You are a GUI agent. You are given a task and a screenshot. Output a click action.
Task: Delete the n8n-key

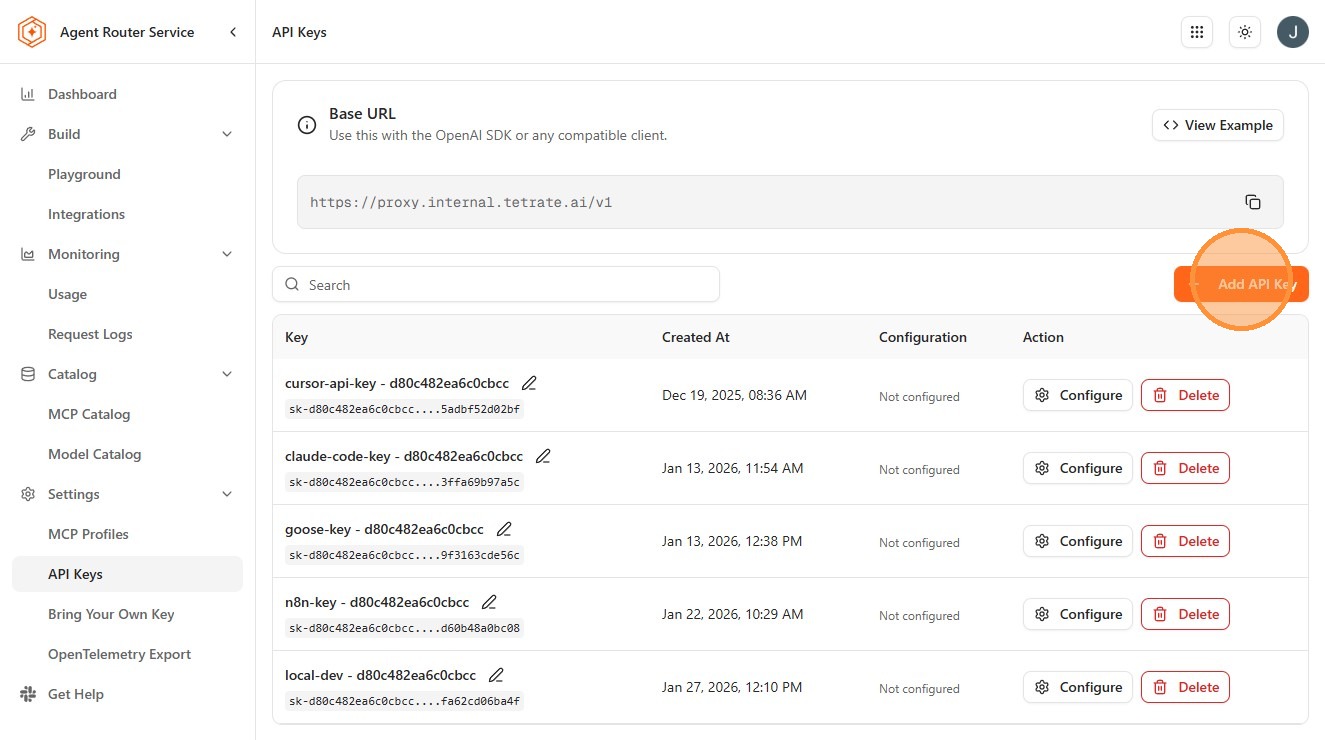point(1185,614)
